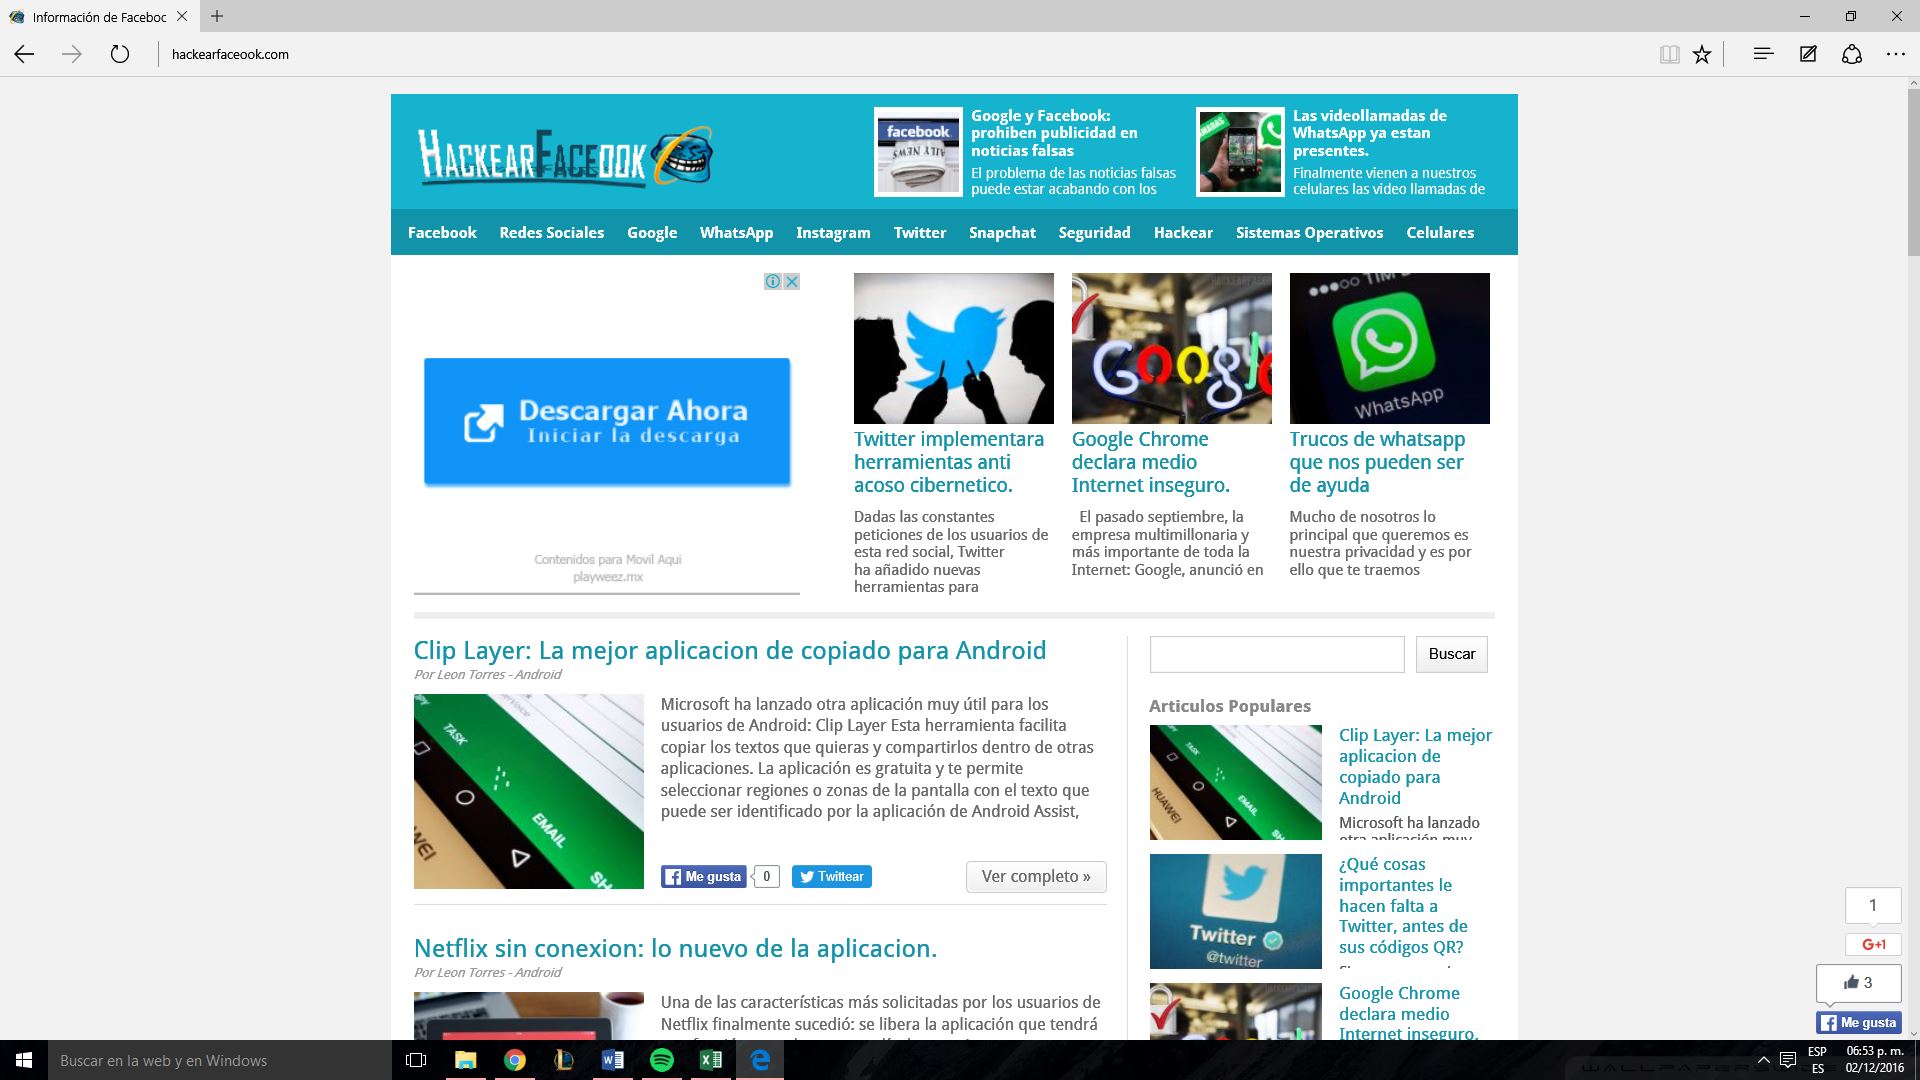Open the Redes Sociales menu item
Screen dimensions: 1920x1080
tap(552, 232)
